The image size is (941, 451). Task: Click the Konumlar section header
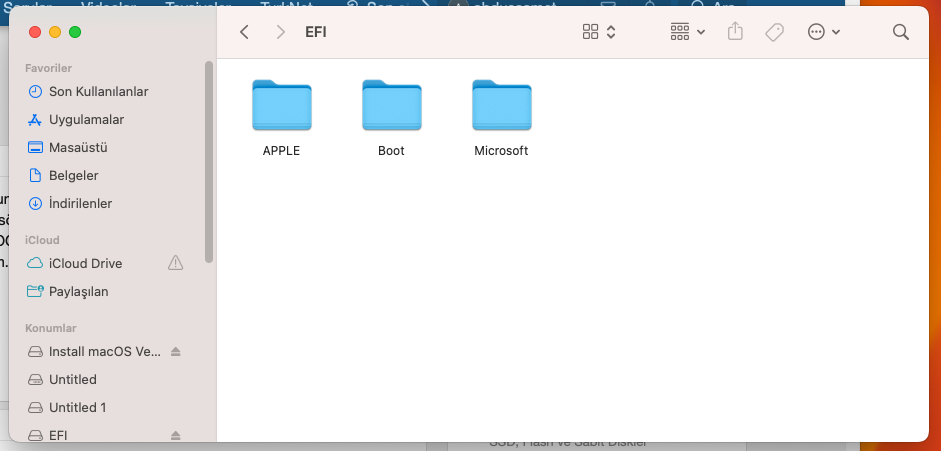50,329
